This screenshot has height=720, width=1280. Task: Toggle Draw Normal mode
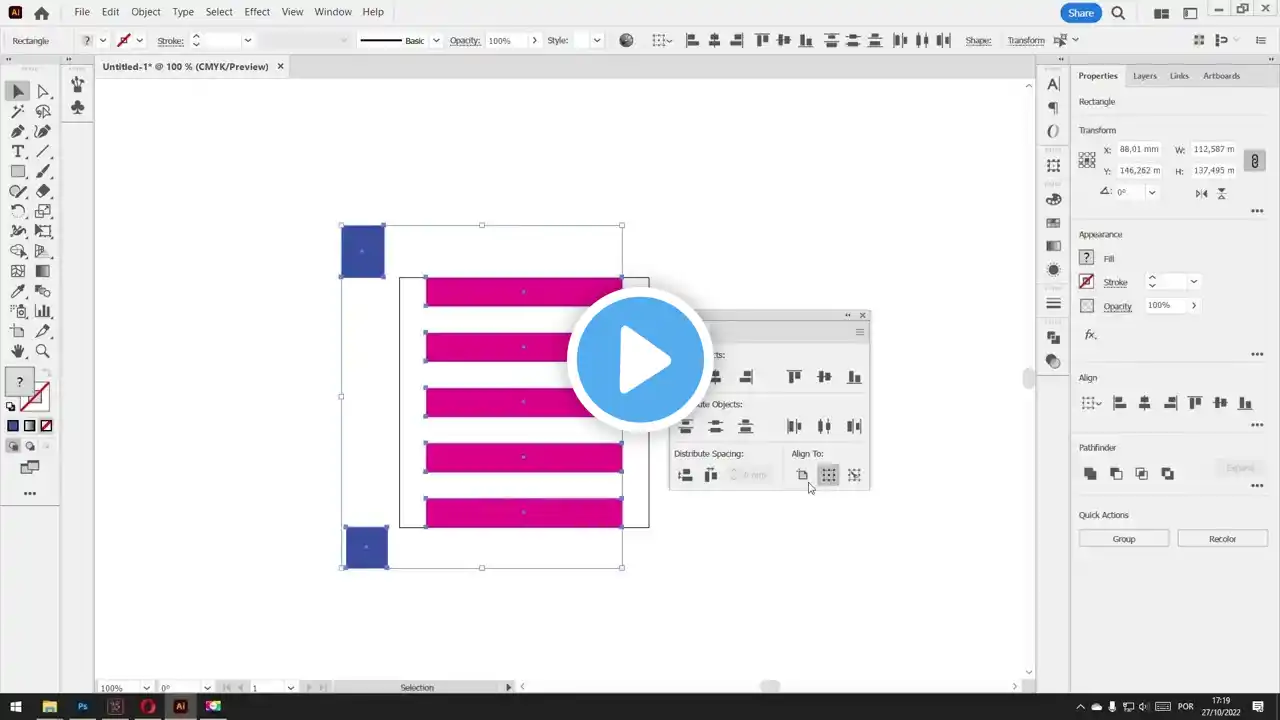[13, 446]
